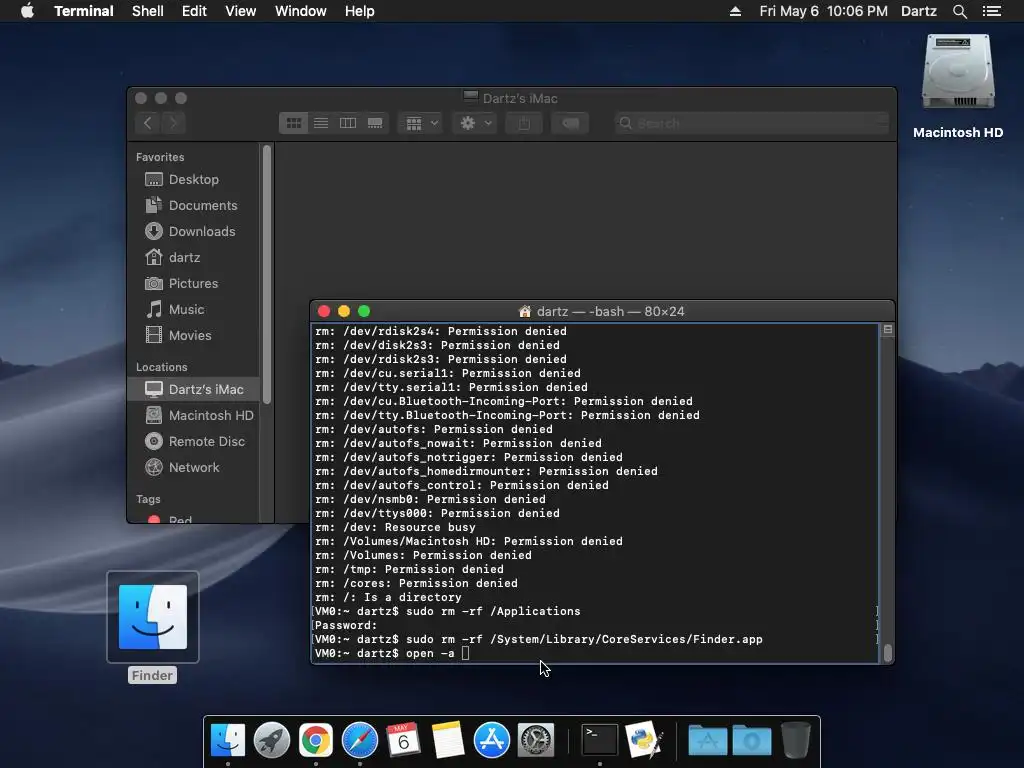The image size is (1024, 768).
Task: Open the Window menu
Action: (300, 11)
